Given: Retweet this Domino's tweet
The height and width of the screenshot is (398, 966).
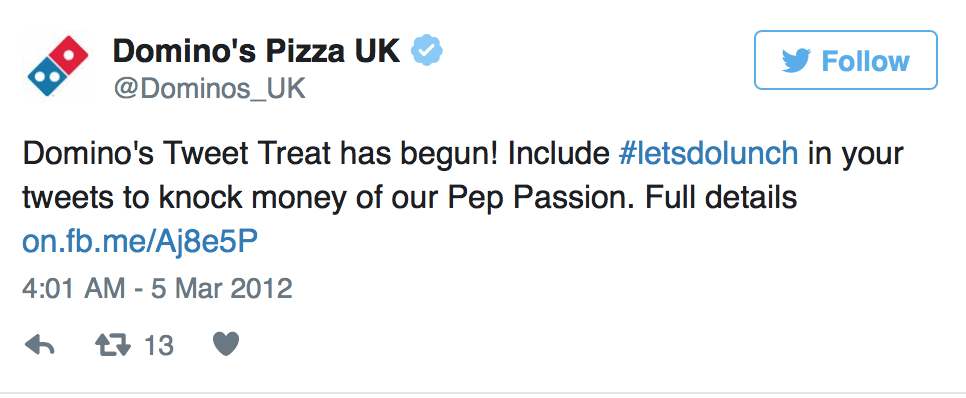Looking at the screenshot, I should 113,345.
